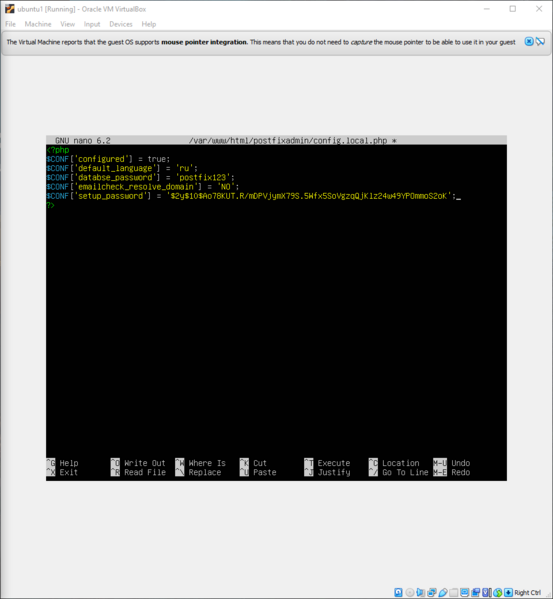553x599 pixels.
Task: Click the '<?php' opening tag line
Action: pos(58,150)
